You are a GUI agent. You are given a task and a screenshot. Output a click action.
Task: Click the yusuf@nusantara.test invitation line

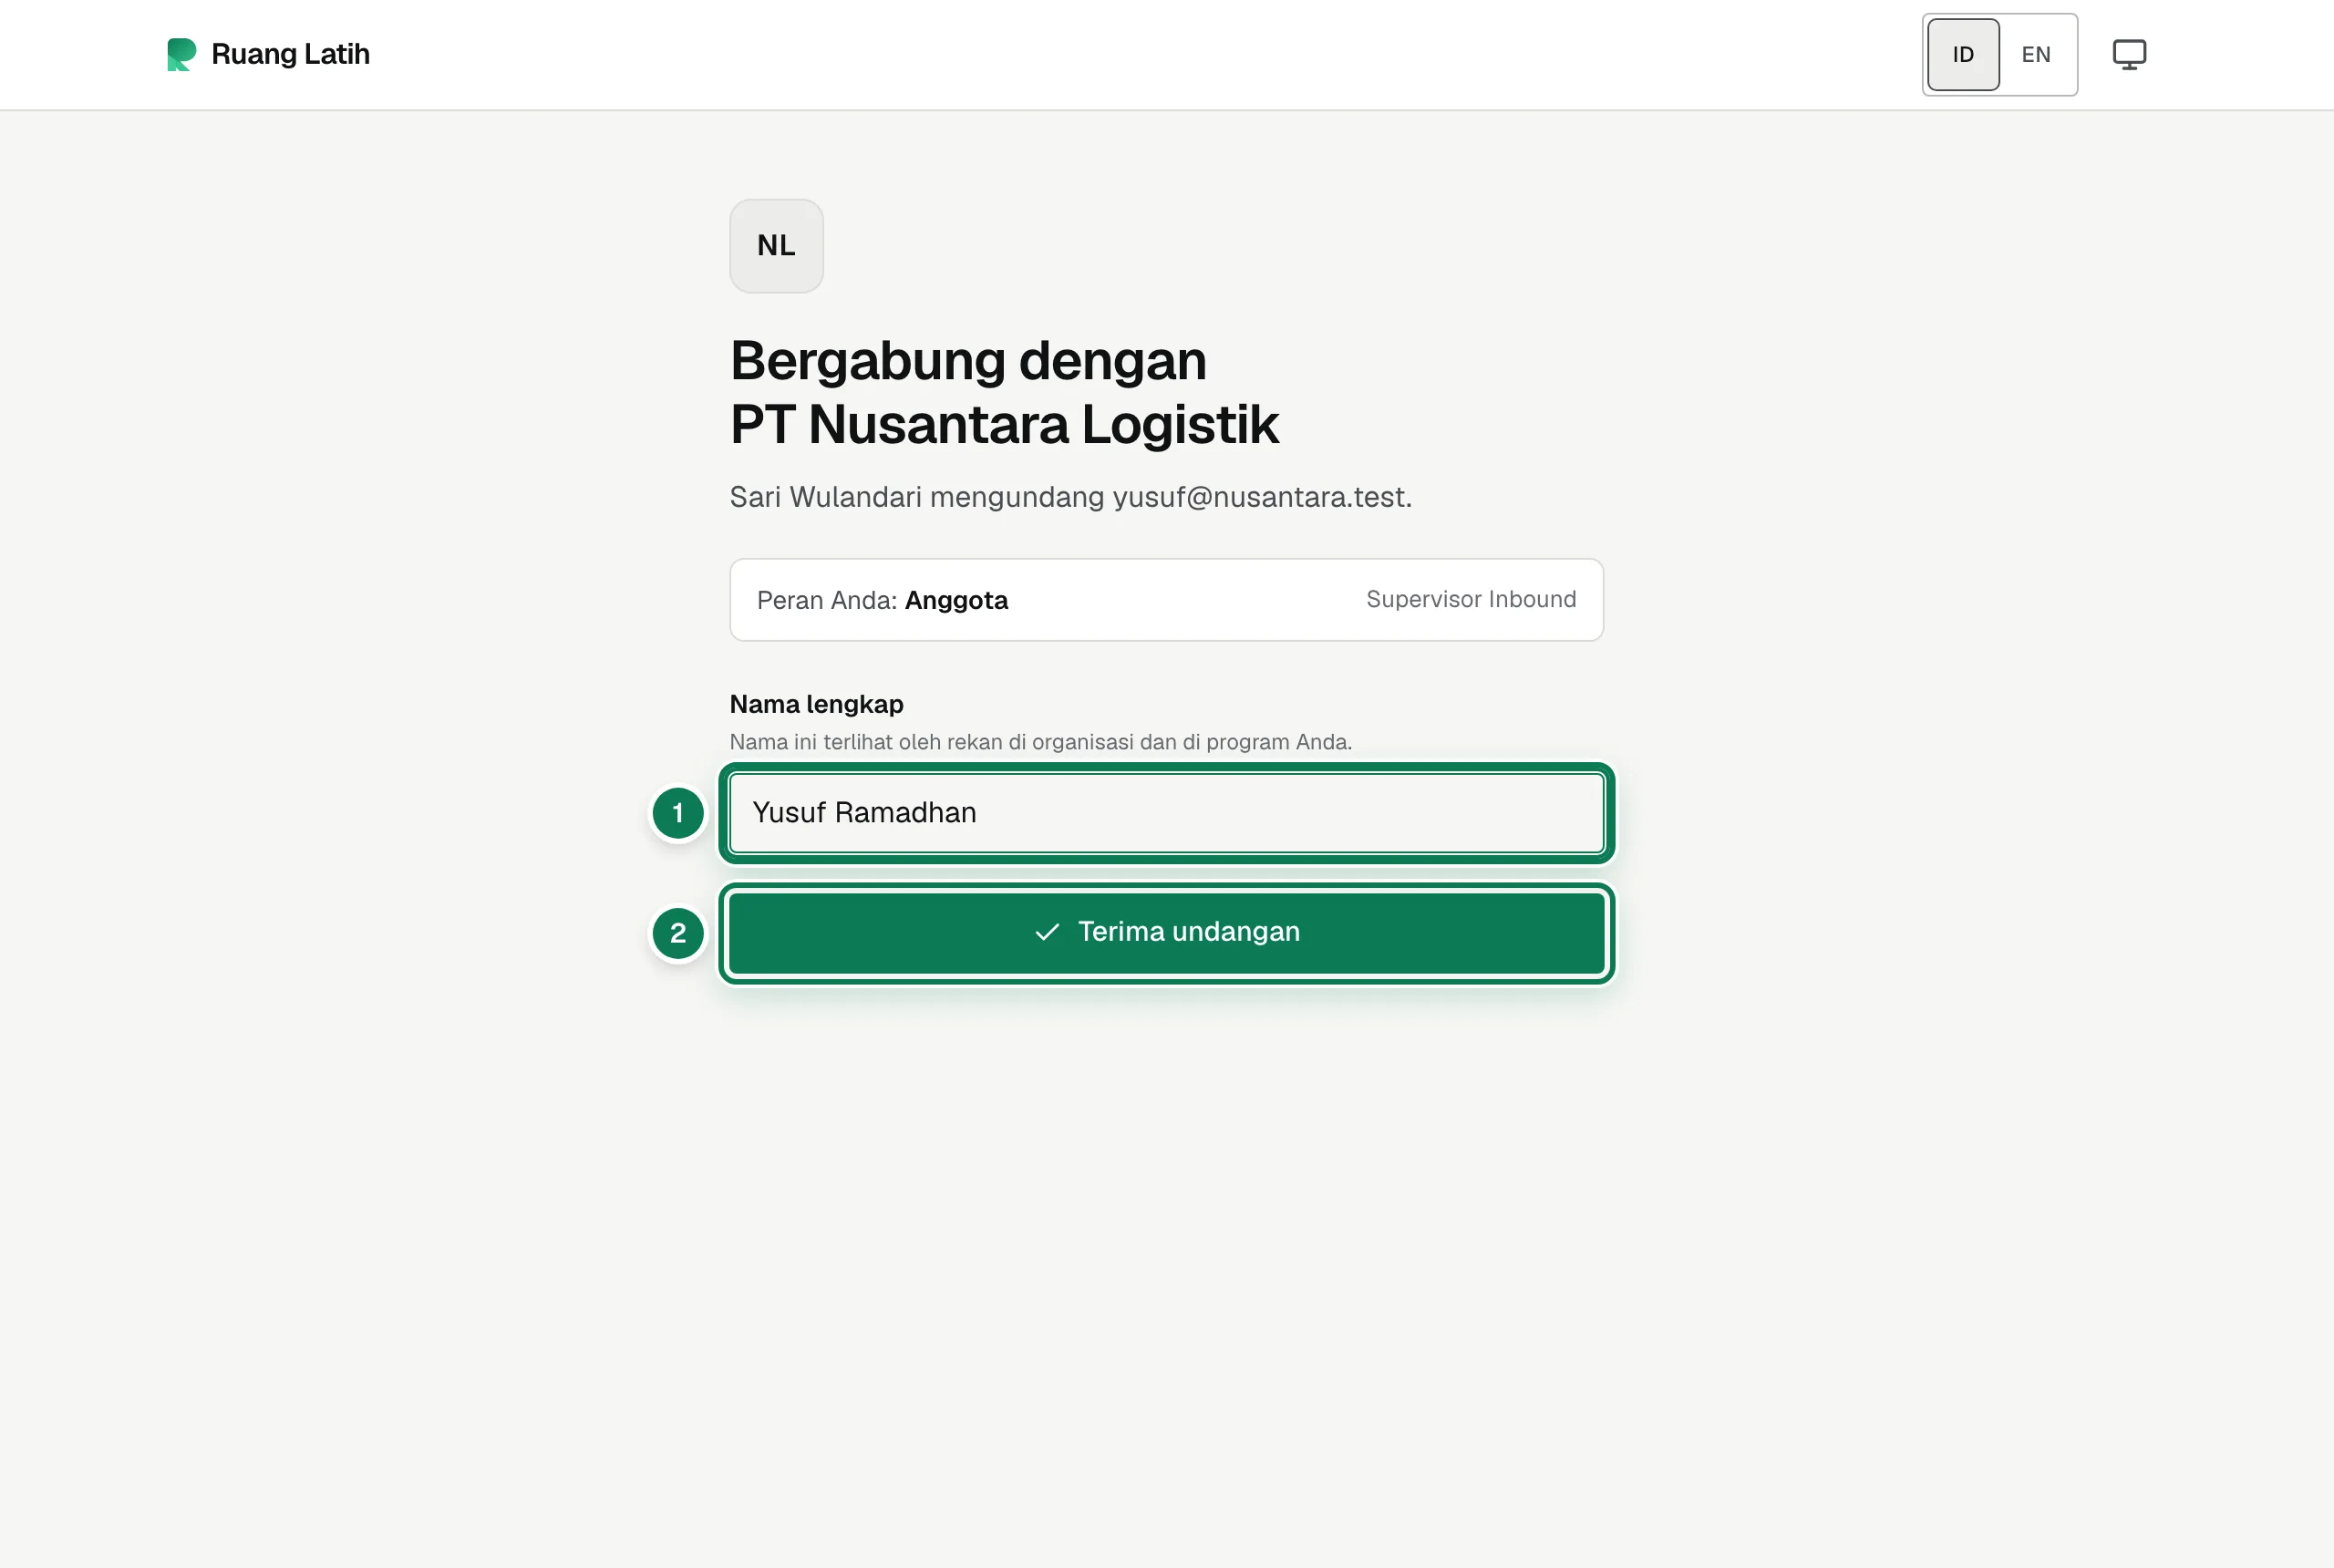[x=1070, y=497]
